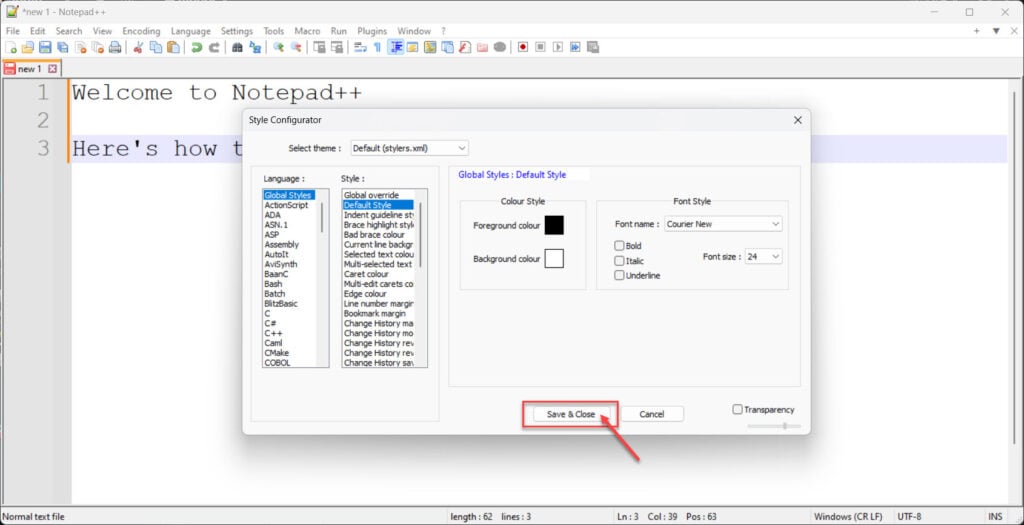1024x525 pixels.
Task: Open the Document Map toolbar icon
Action: pyautogui.click(x=430, y=47)
